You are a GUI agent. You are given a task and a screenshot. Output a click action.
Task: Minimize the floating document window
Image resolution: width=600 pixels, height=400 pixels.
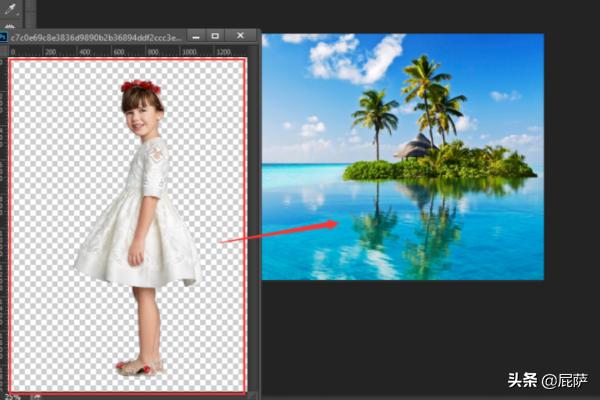click(196, 36)
